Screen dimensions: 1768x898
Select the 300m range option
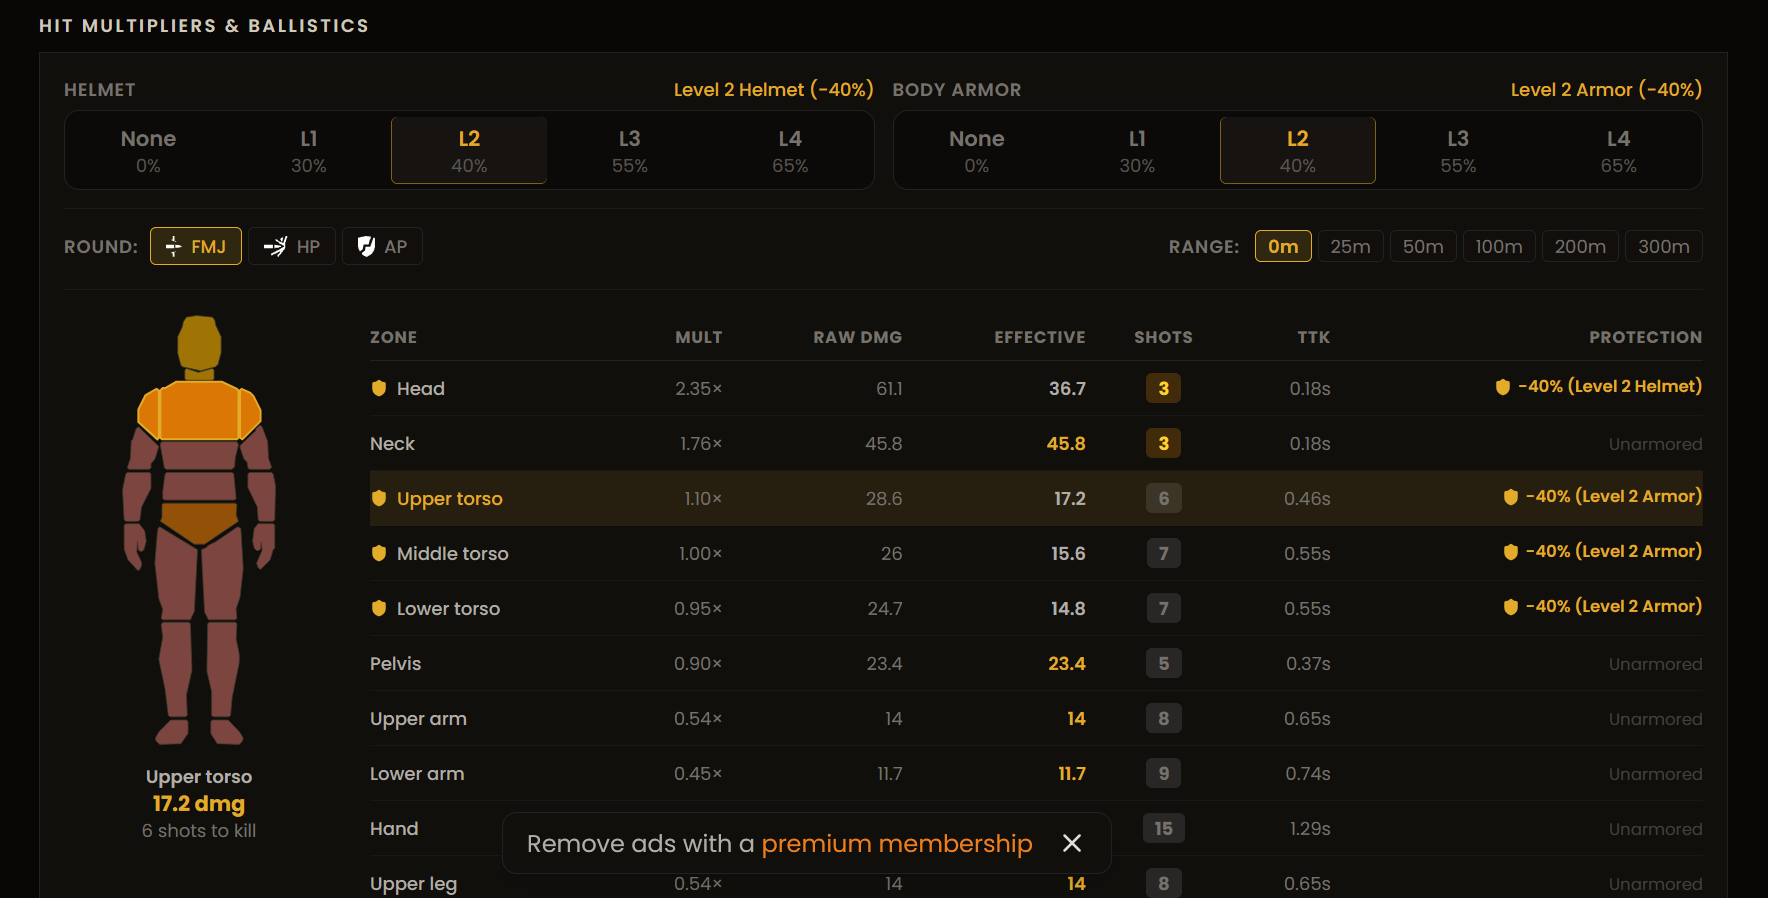[x=1663, y=246]
